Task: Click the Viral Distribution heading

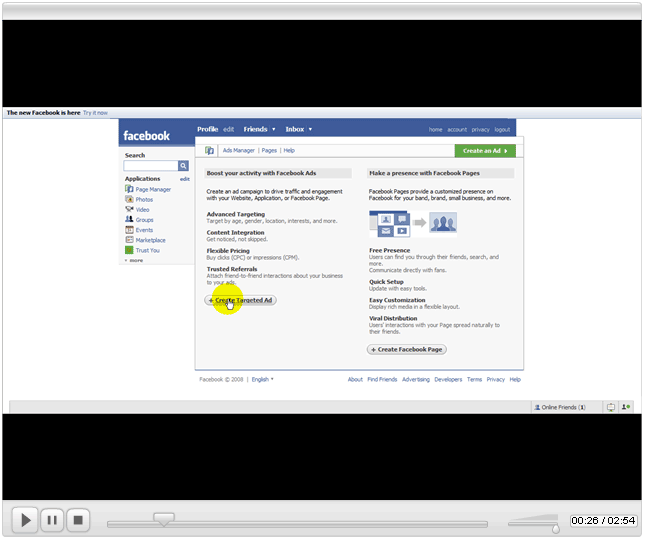Action: pyautogui.click(x=395, y=320)
